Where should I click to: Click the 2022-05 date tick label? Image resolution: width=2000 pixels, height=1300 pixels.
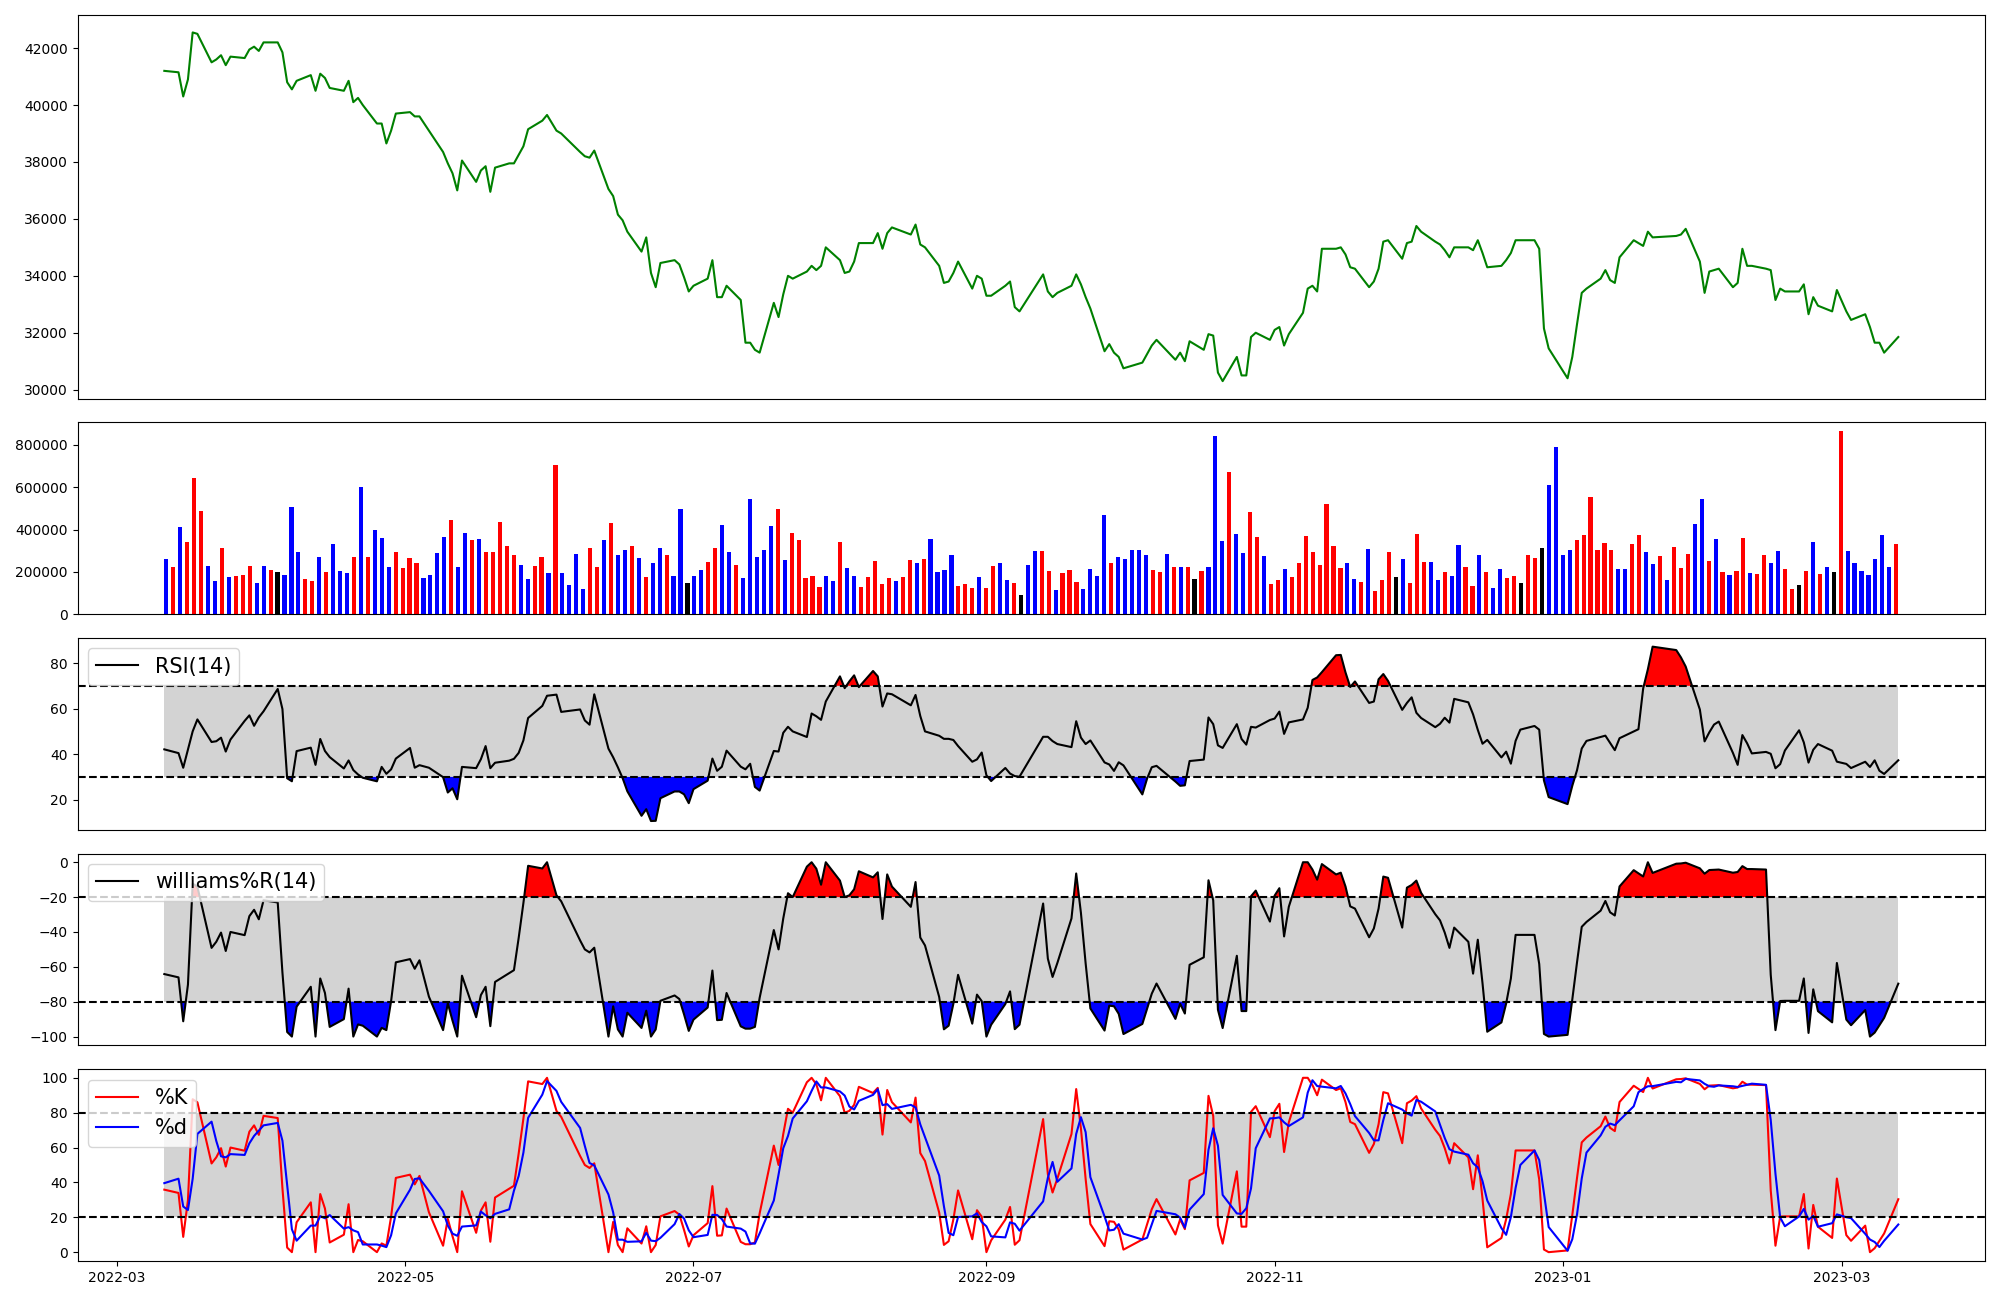point(405,1277)
